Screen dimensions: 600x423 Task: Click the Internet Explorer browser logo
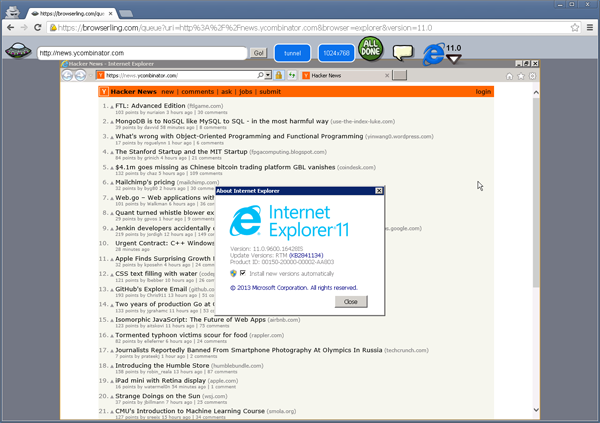433,54
